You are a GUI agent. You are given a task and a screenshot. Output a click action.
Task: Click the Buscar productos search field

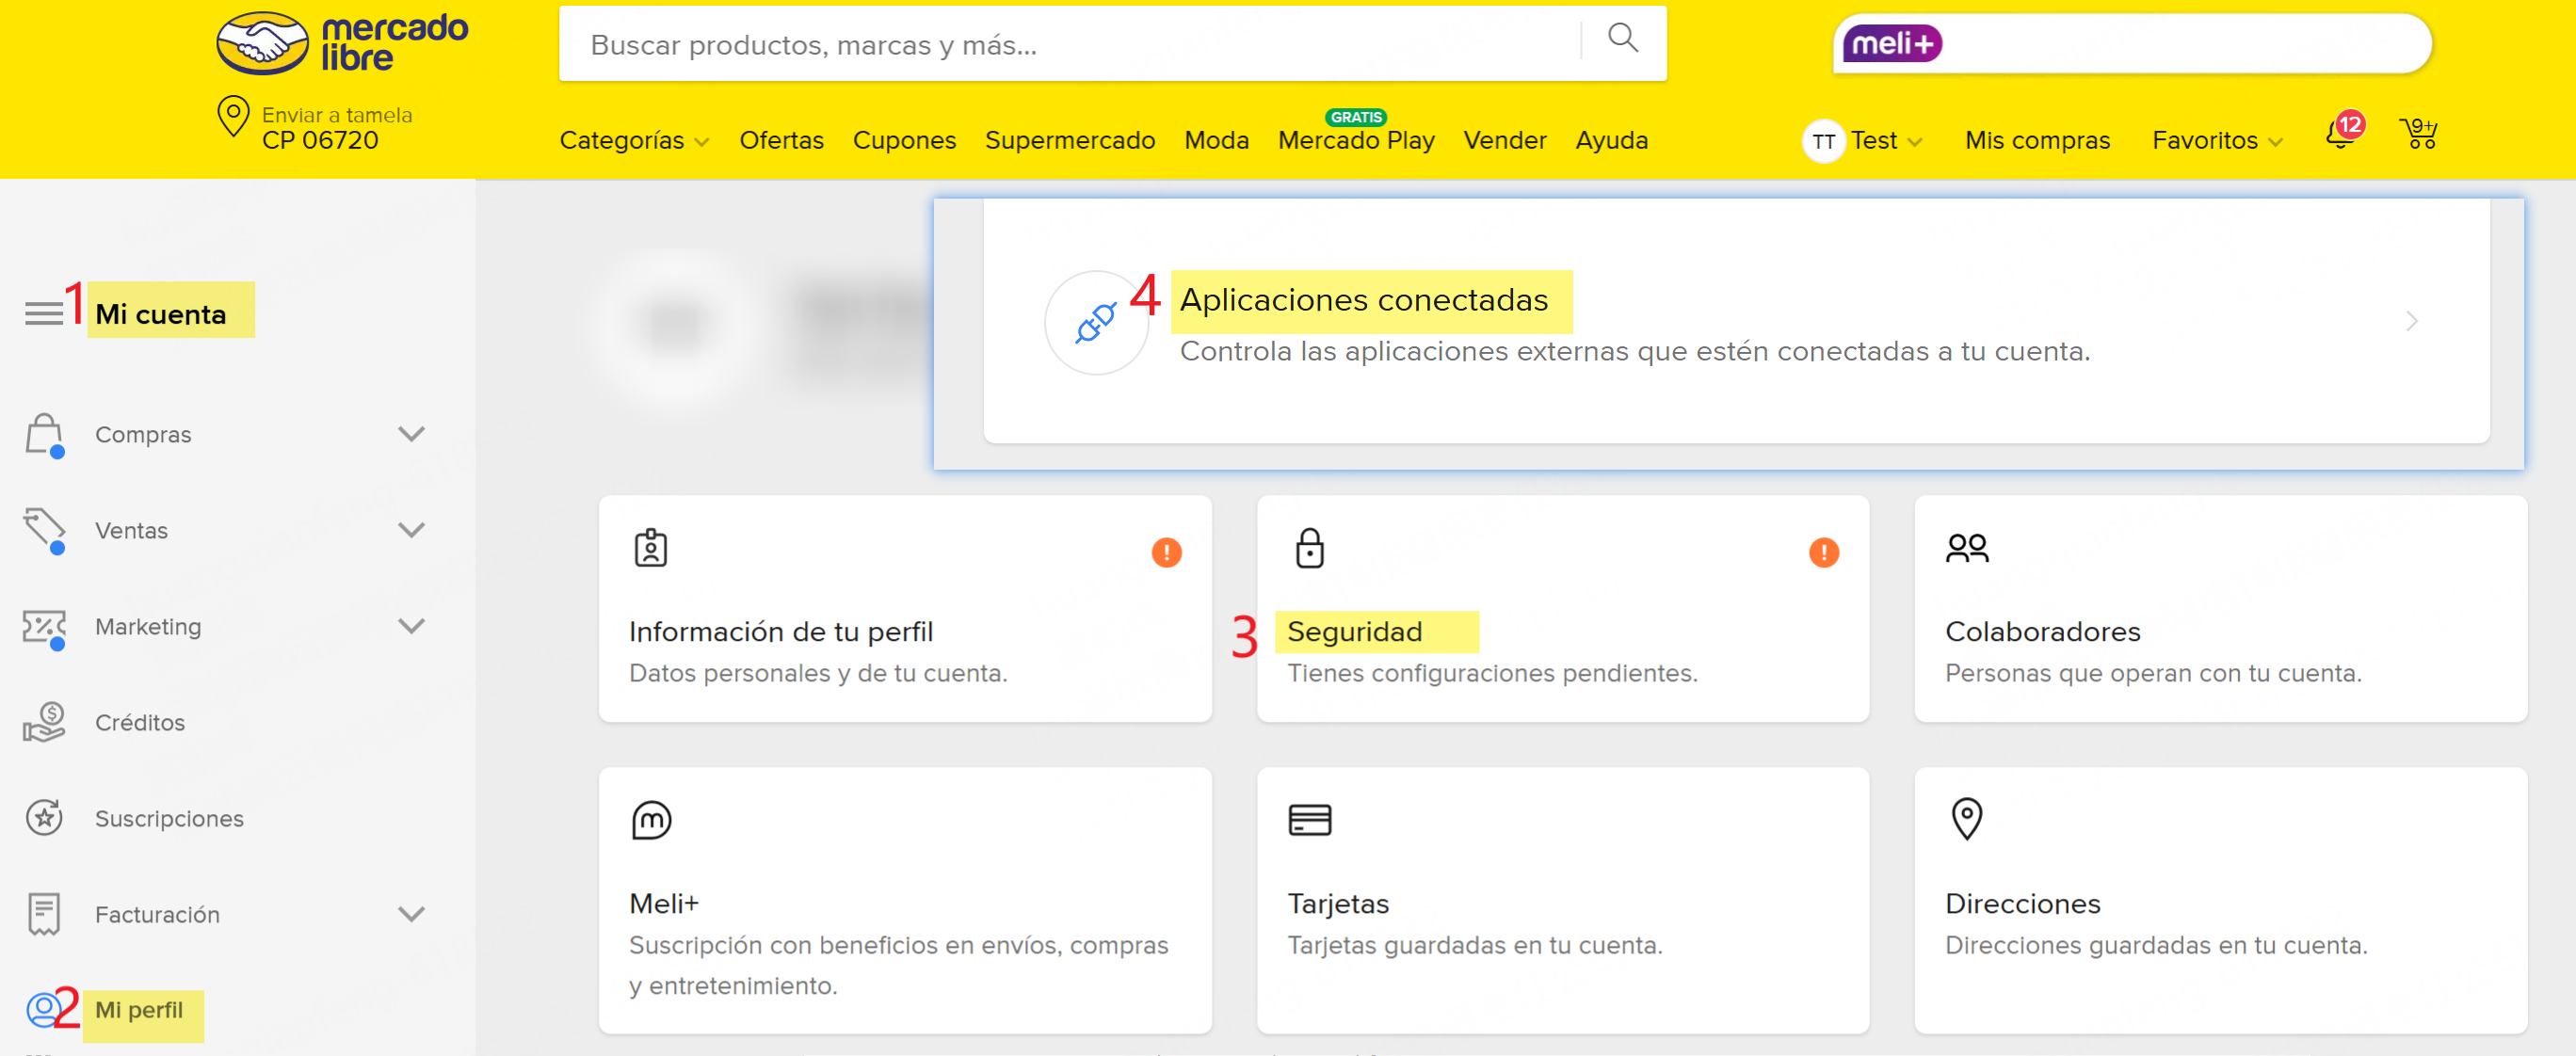[x=1070, y=44]
